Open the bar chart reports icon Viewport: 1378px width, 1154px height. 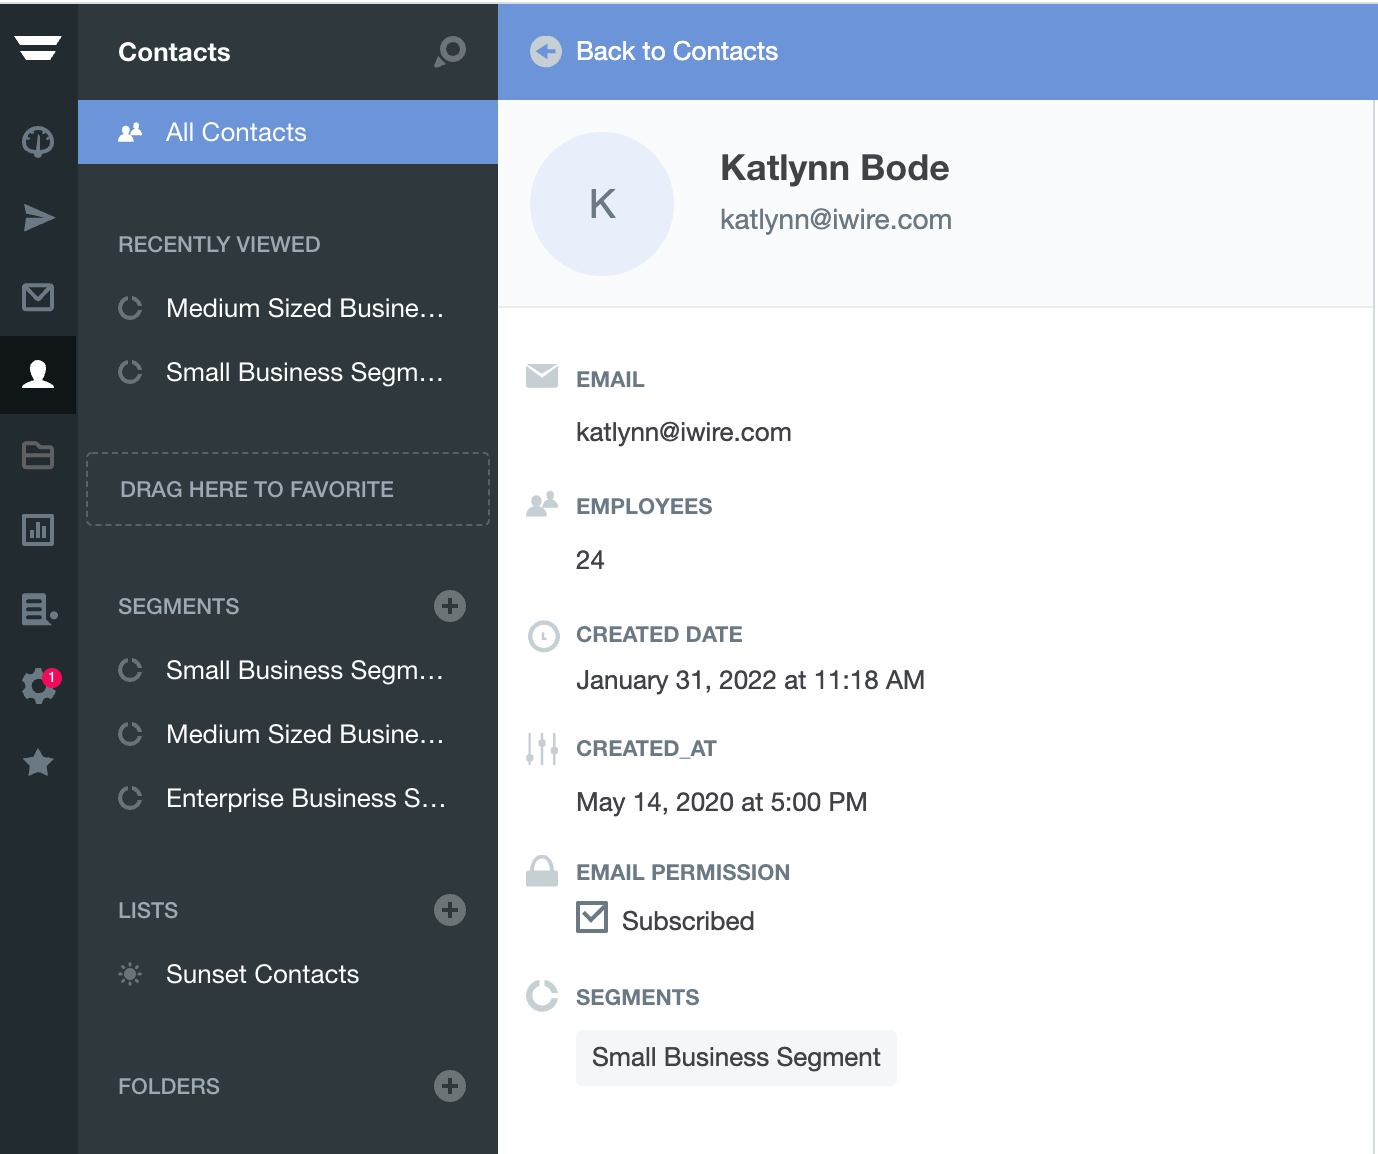click(38, 530)
